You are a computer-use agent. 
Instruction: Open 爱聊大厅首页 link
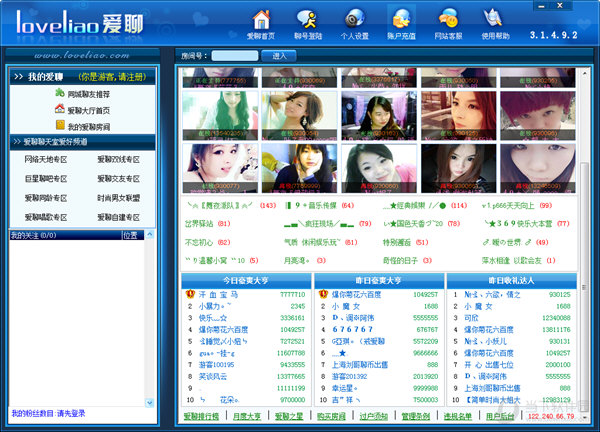[88, 111]
